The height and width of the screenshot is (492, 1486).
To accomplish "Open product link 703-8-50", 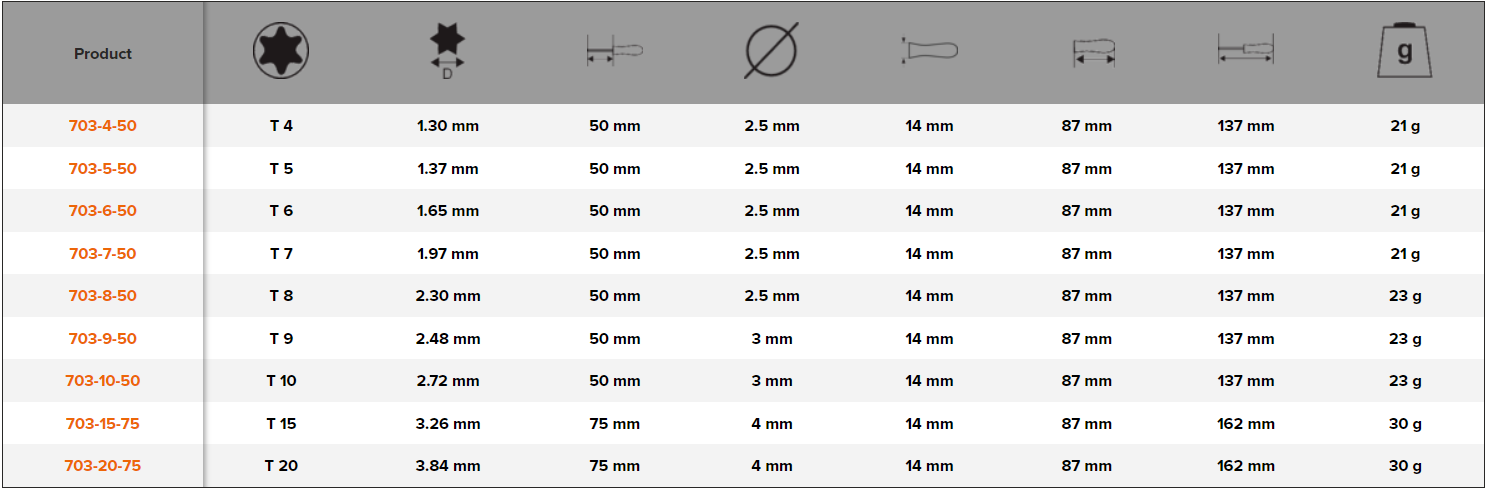I will [103, 296].
